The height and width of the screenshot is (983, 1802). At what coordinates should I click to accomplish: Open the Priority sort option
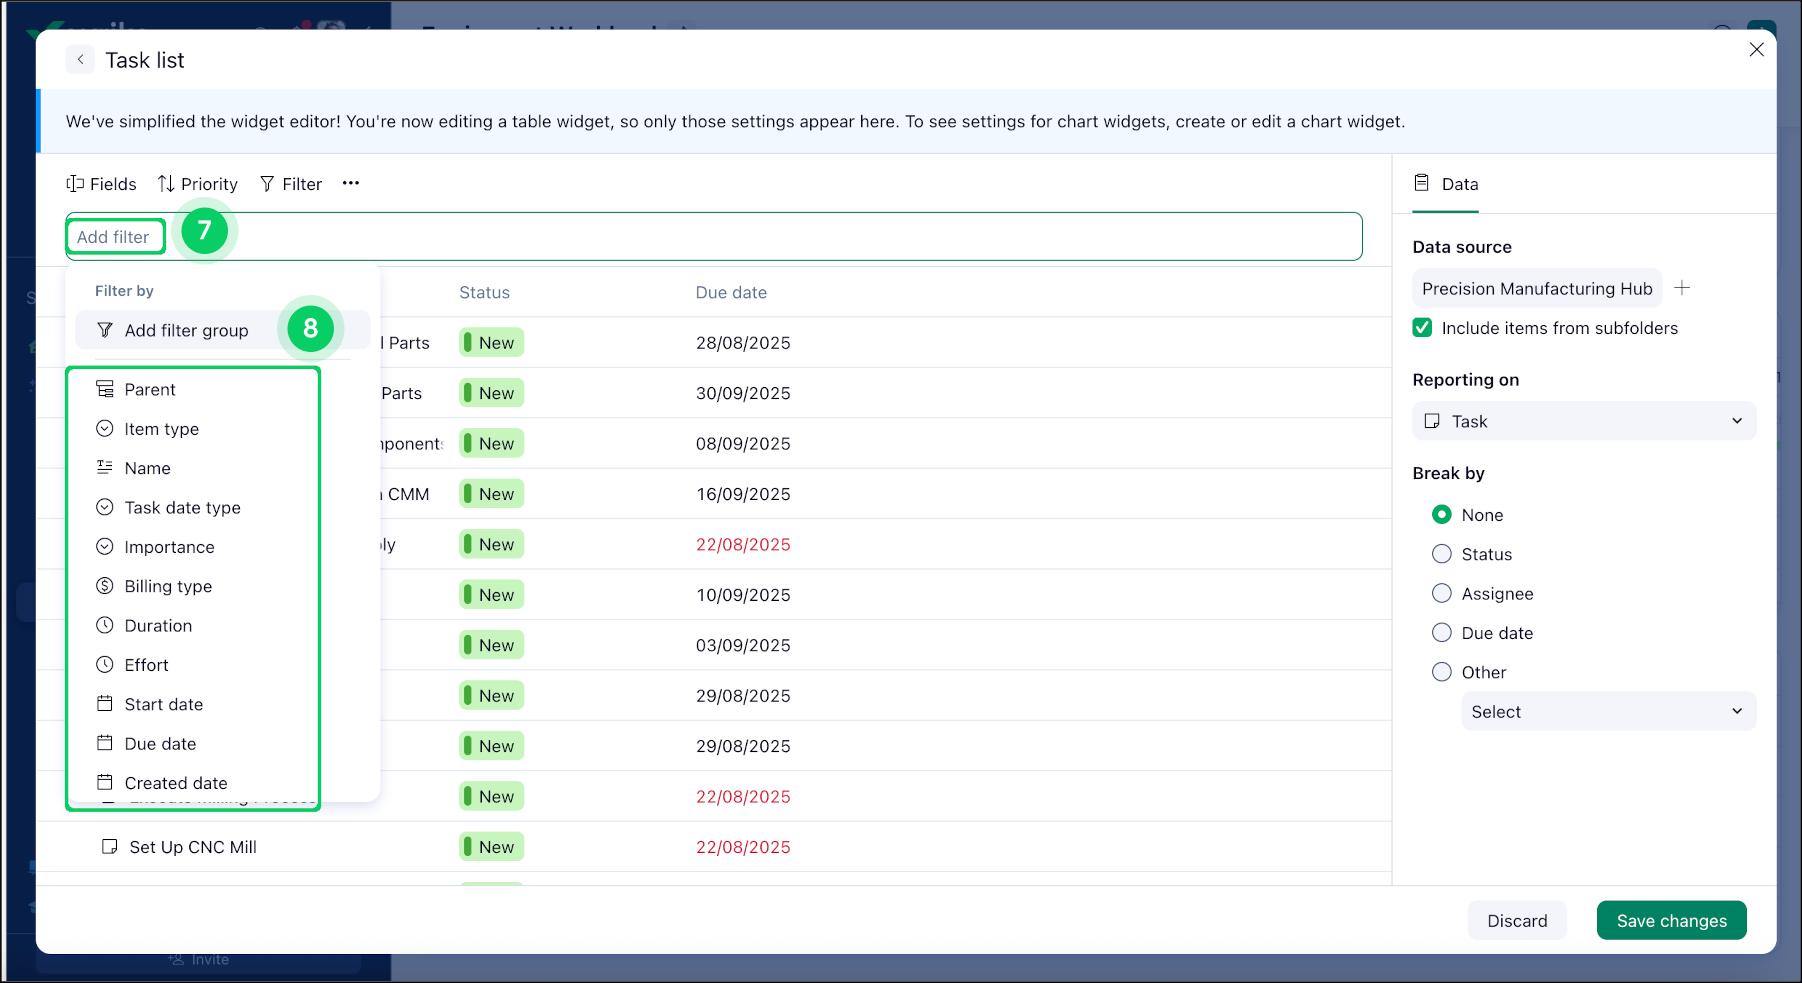tap(198, 184)
